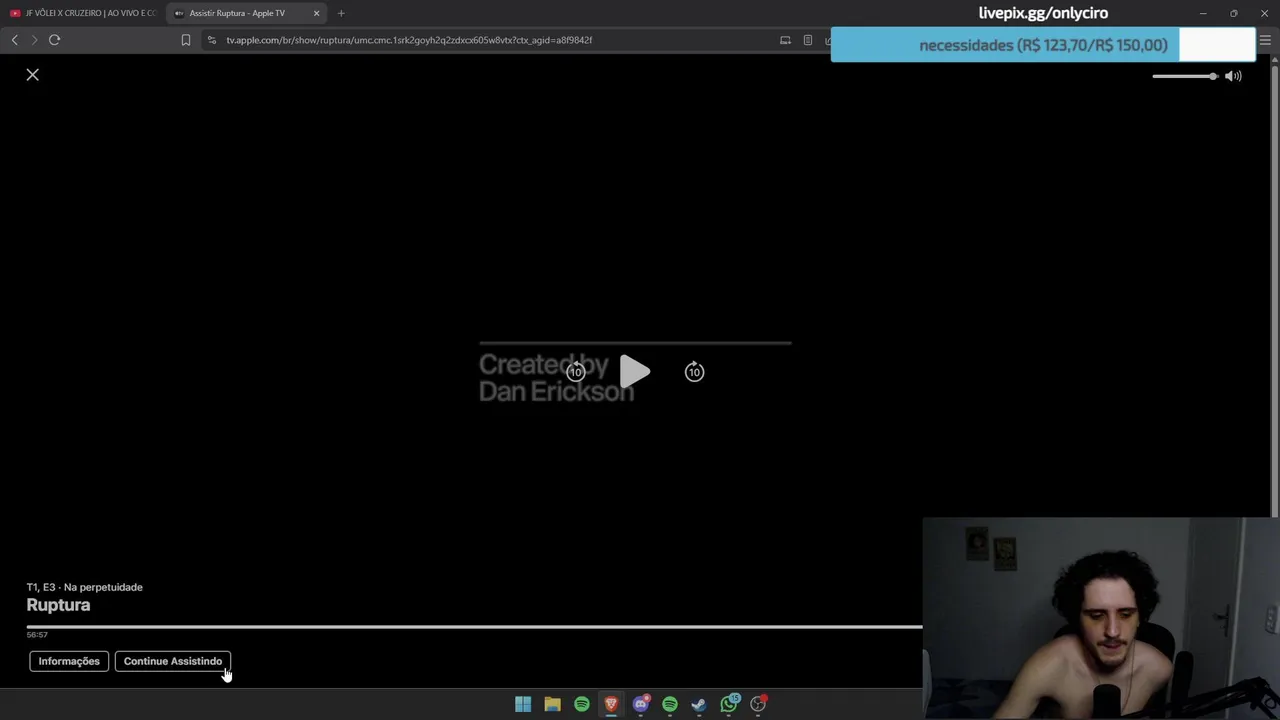This screenshot has height=720, width=1280.
Task: Reload the Apple TV page
Action: click(55, 40)
